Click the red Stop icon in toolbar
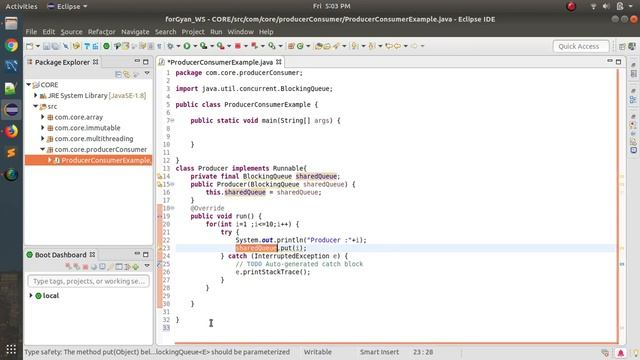This screenshot has height=360, width=640. point(238,46)
